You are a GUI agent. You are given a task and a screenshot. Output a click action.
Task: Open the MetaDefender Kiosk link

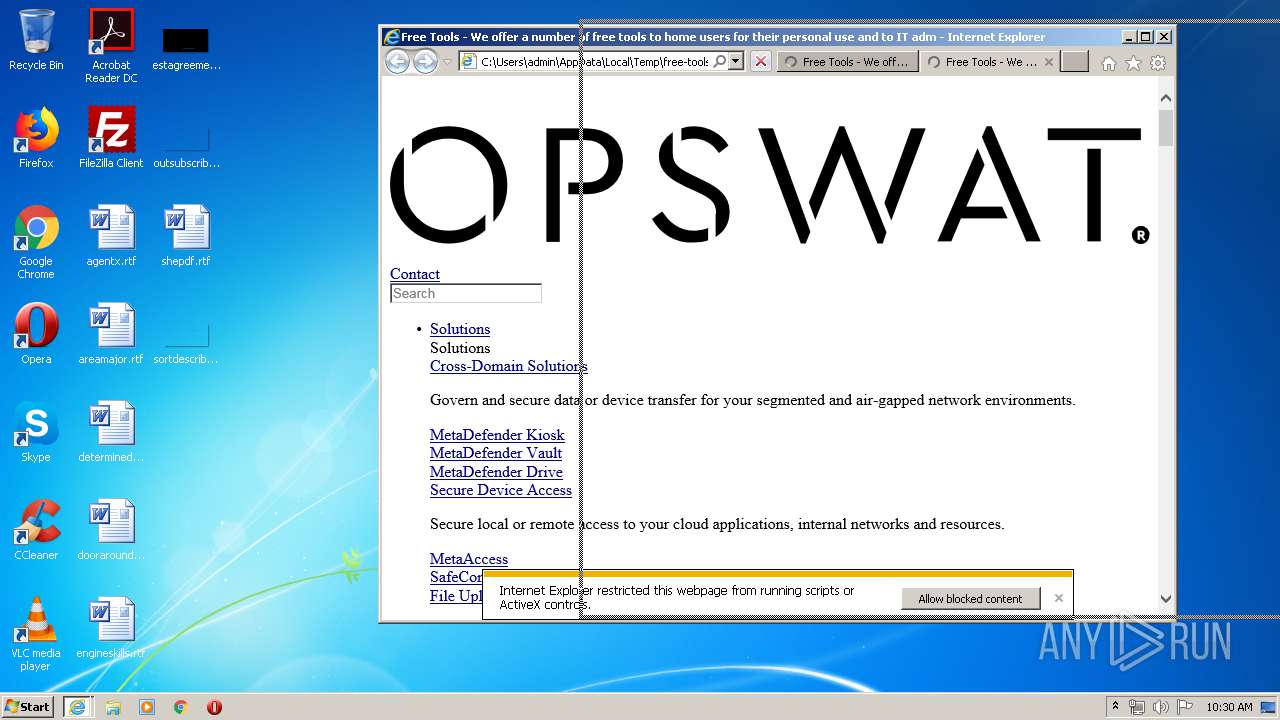pyautogui.click(x=497, y=435)
